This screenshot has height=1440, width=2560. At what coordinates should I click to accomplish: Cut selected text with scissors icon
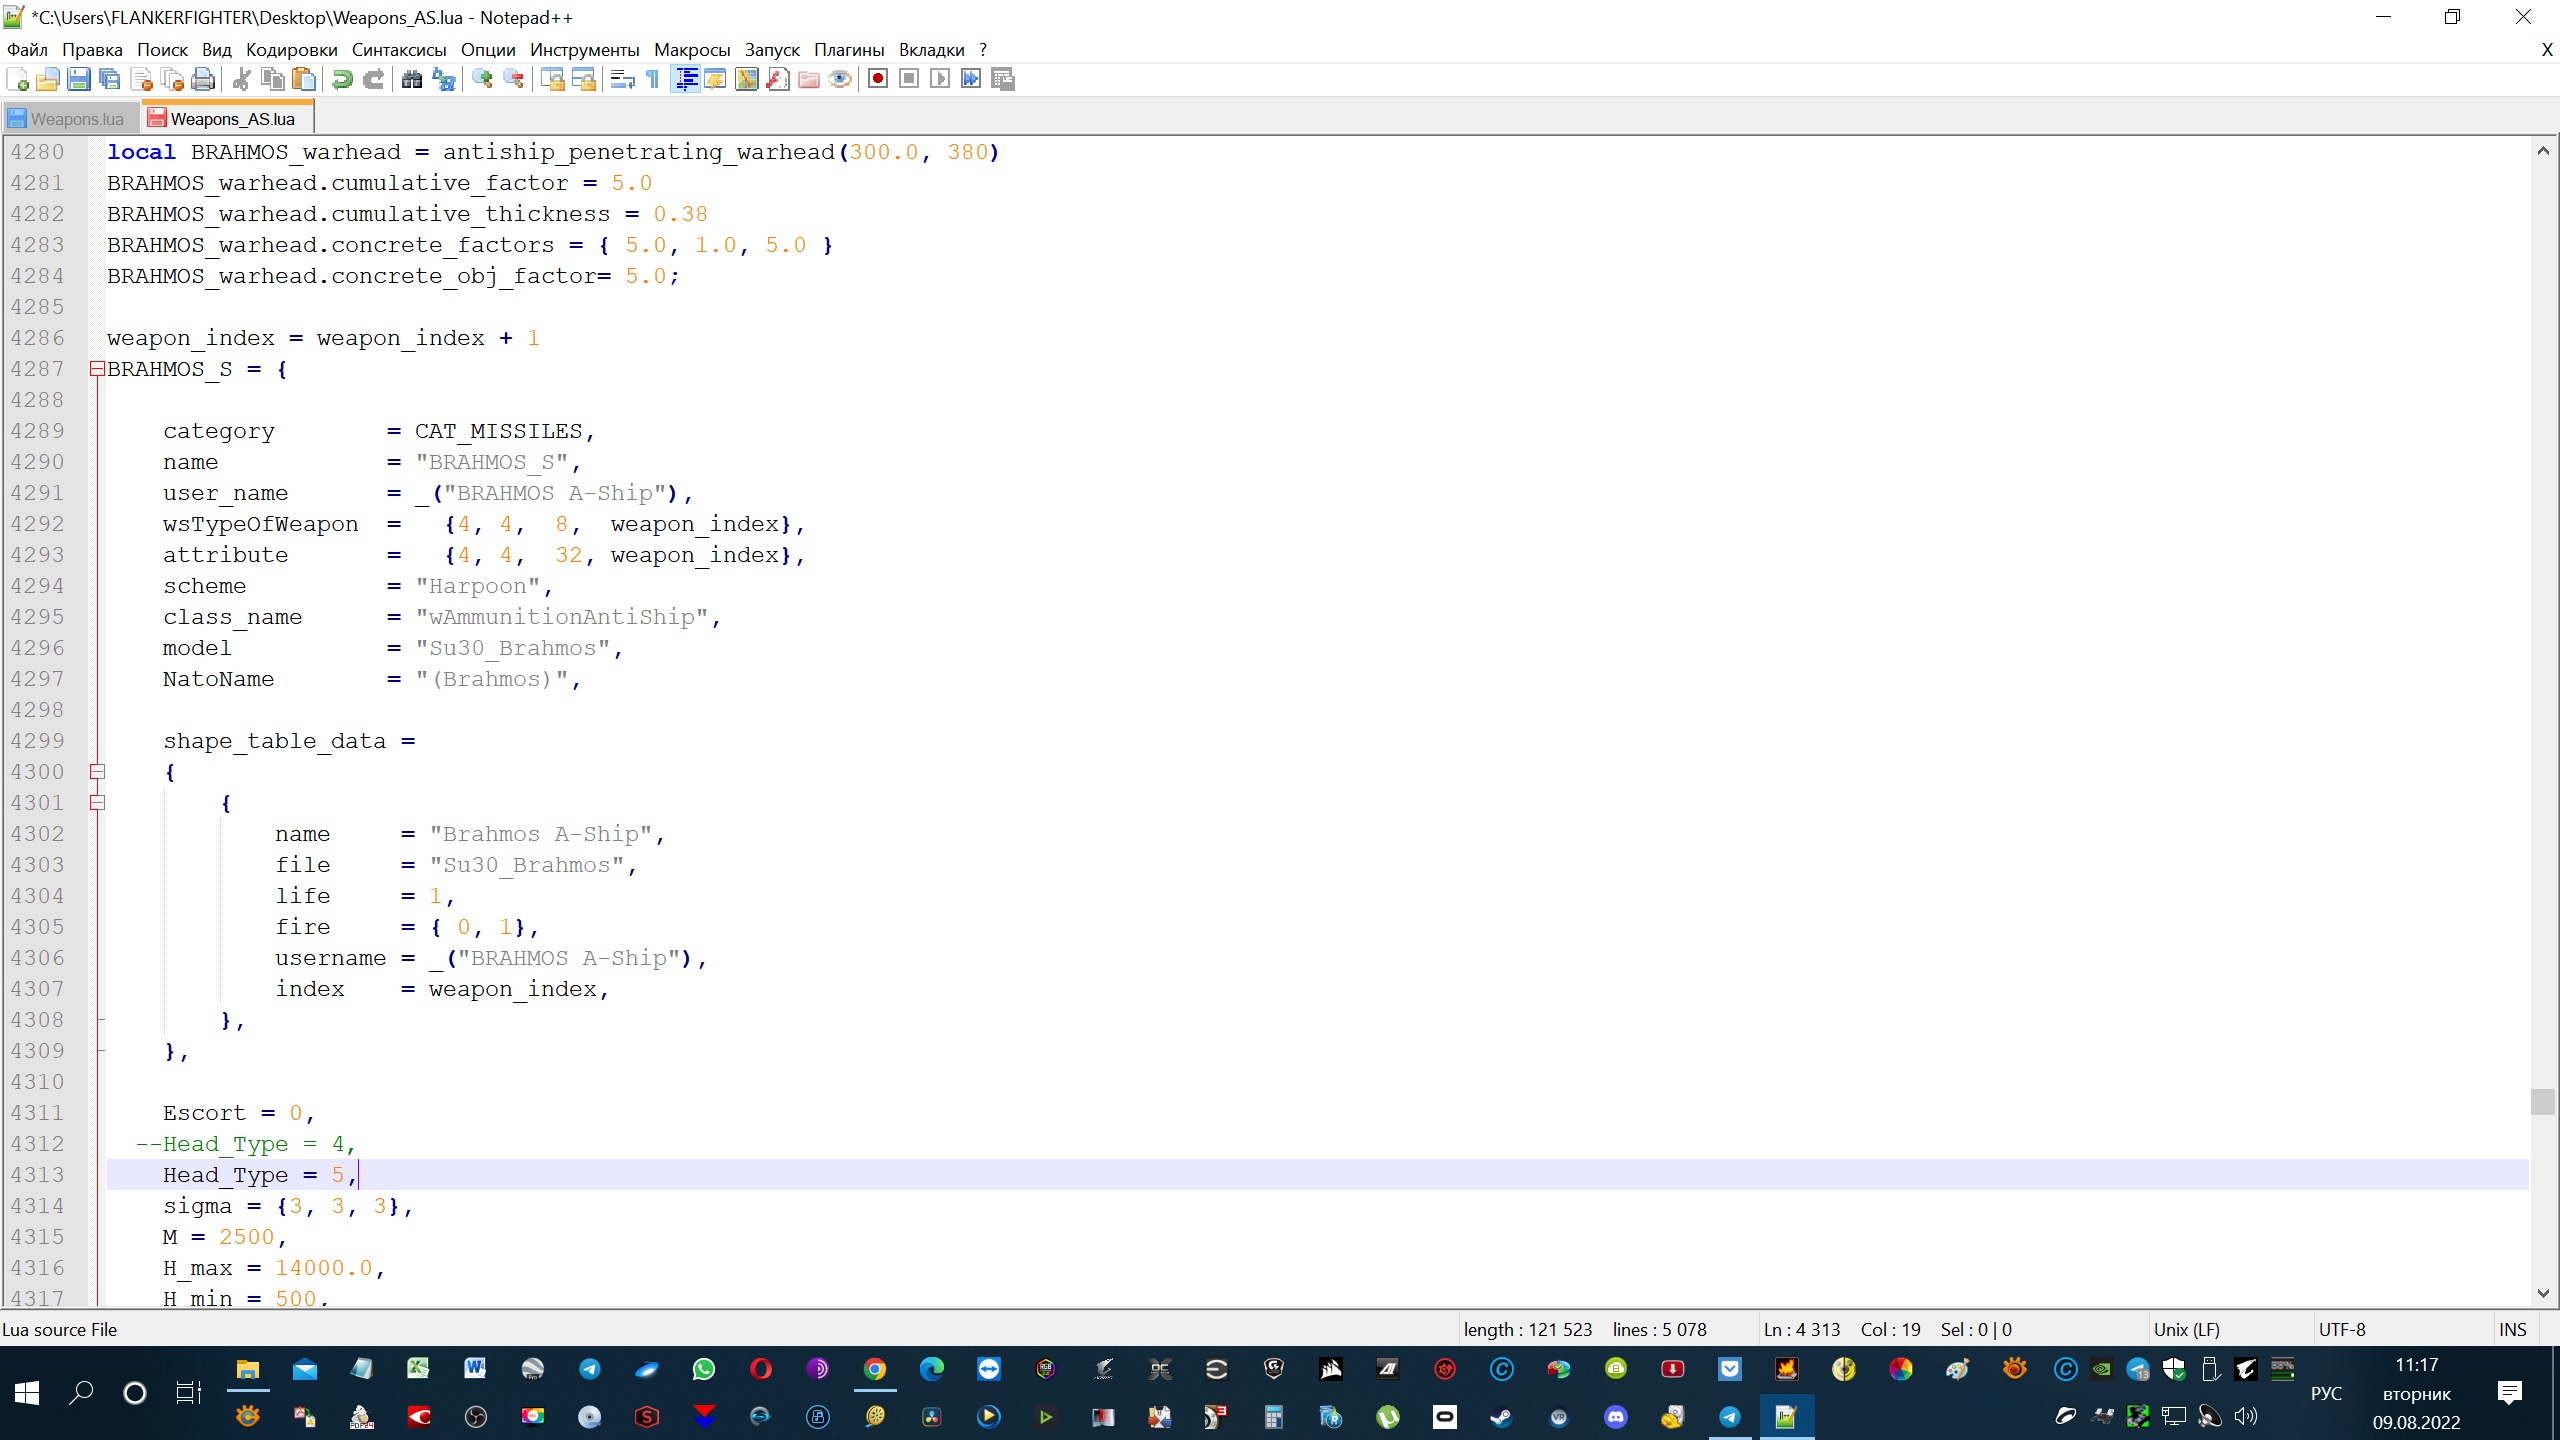[241, 79]
